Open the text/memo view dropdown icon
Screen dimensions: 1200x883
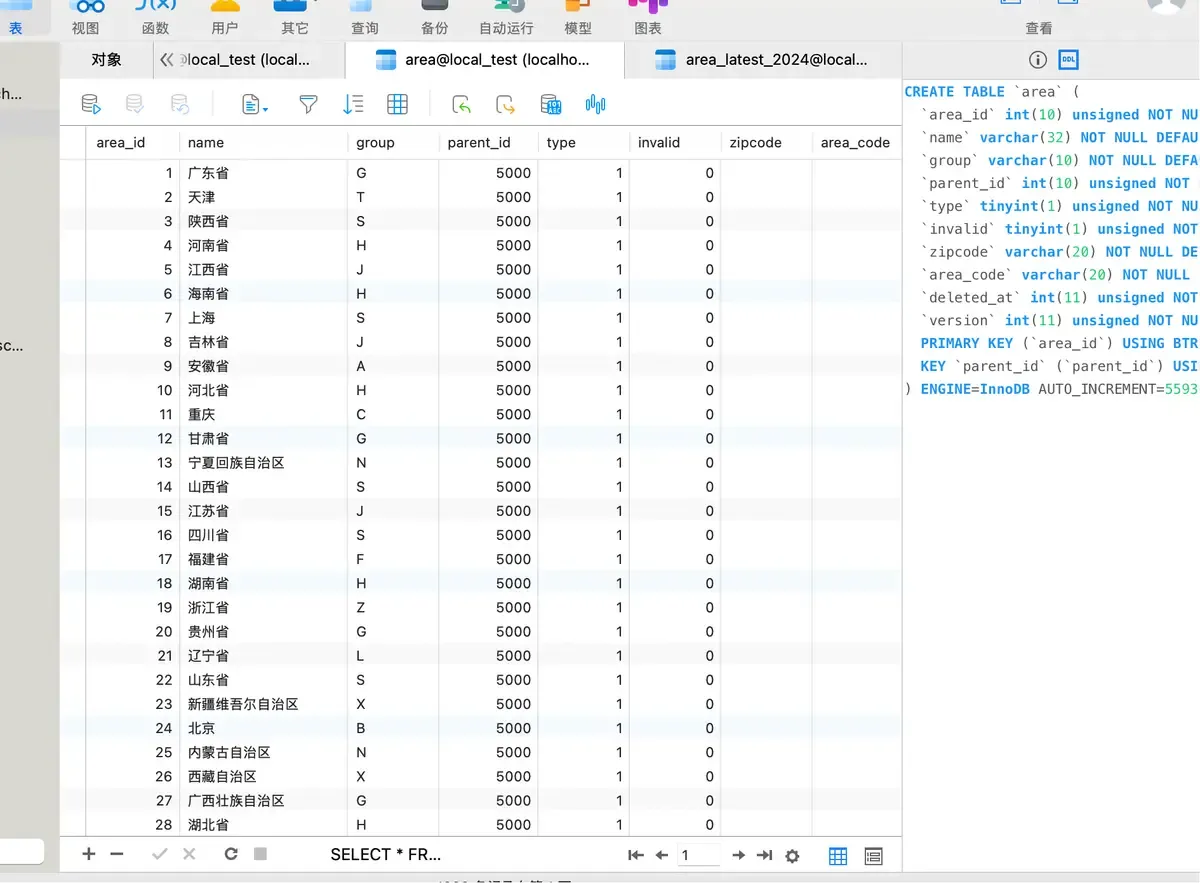click(254, 104)
